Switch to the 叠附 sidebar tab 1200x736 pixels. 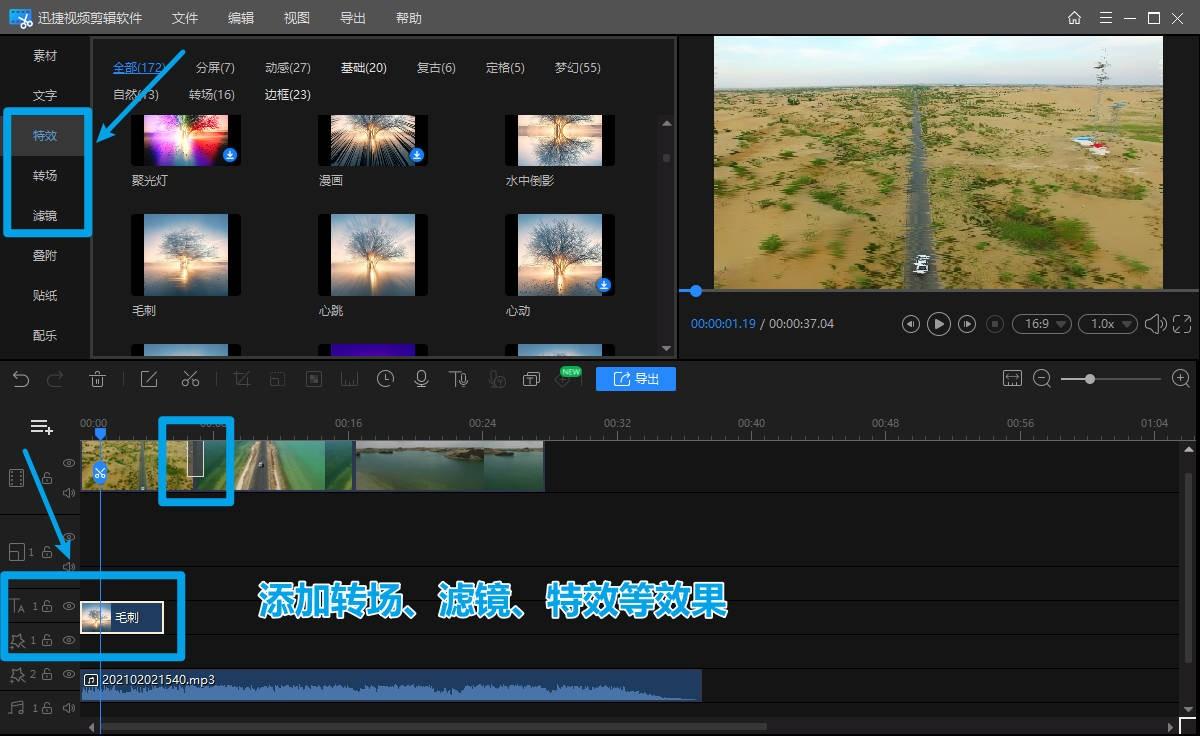(45, 255)
